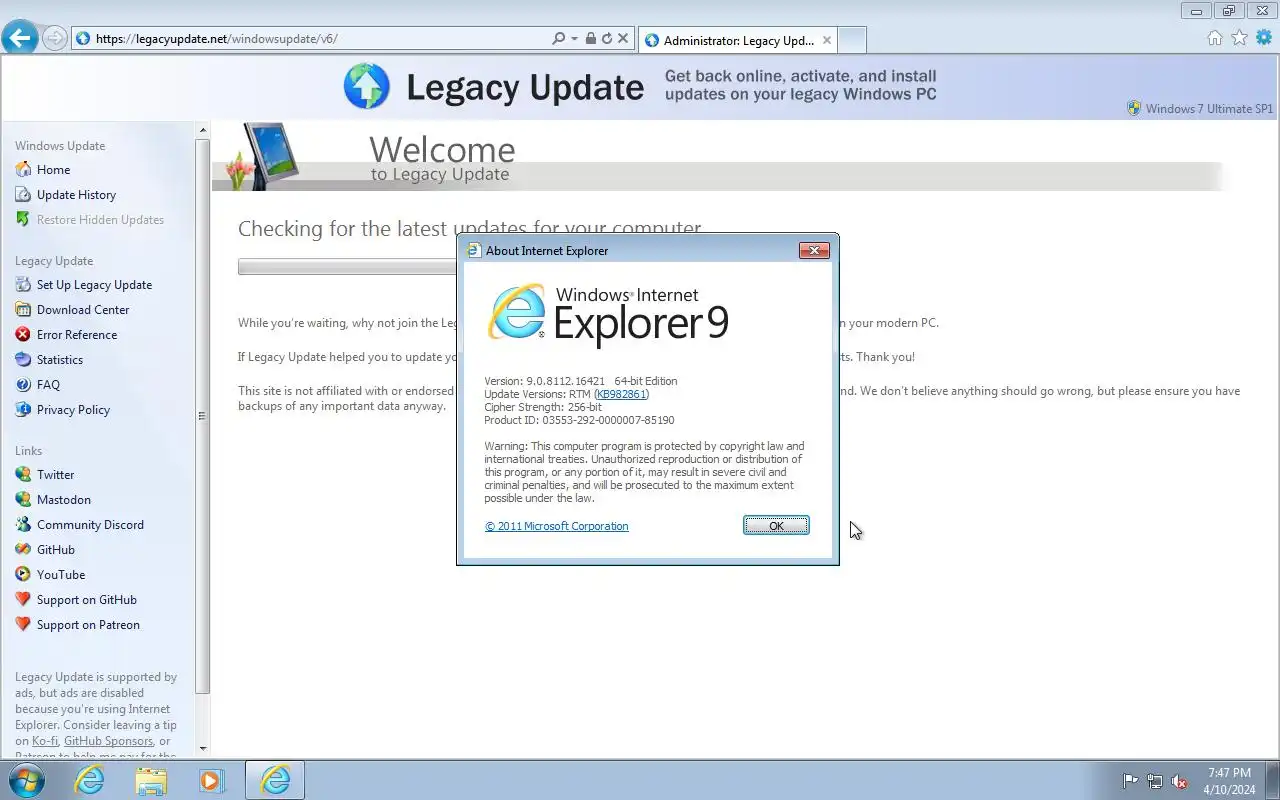Click the Legacy Update globe logo
1280x800 pixels.
(366, 86)
